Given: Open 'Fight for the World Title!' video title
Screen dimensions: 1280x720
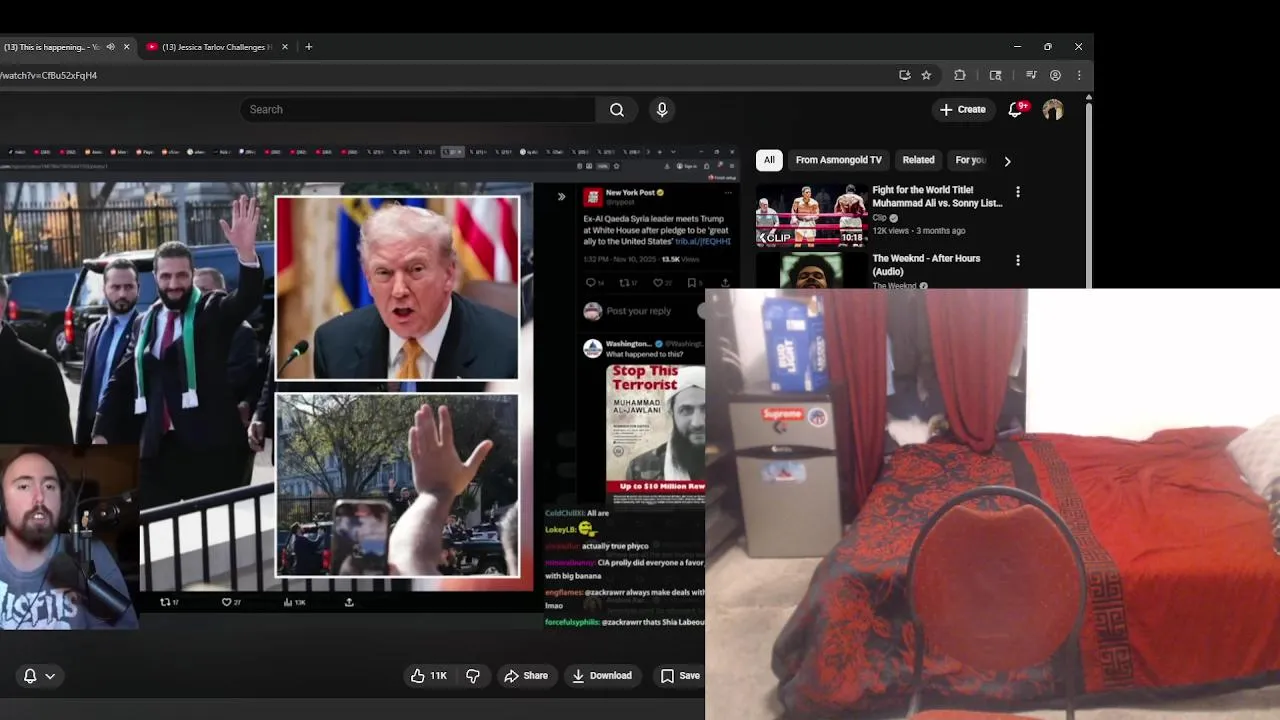Looking at the screenshot, I should click(x=937, y=196).
